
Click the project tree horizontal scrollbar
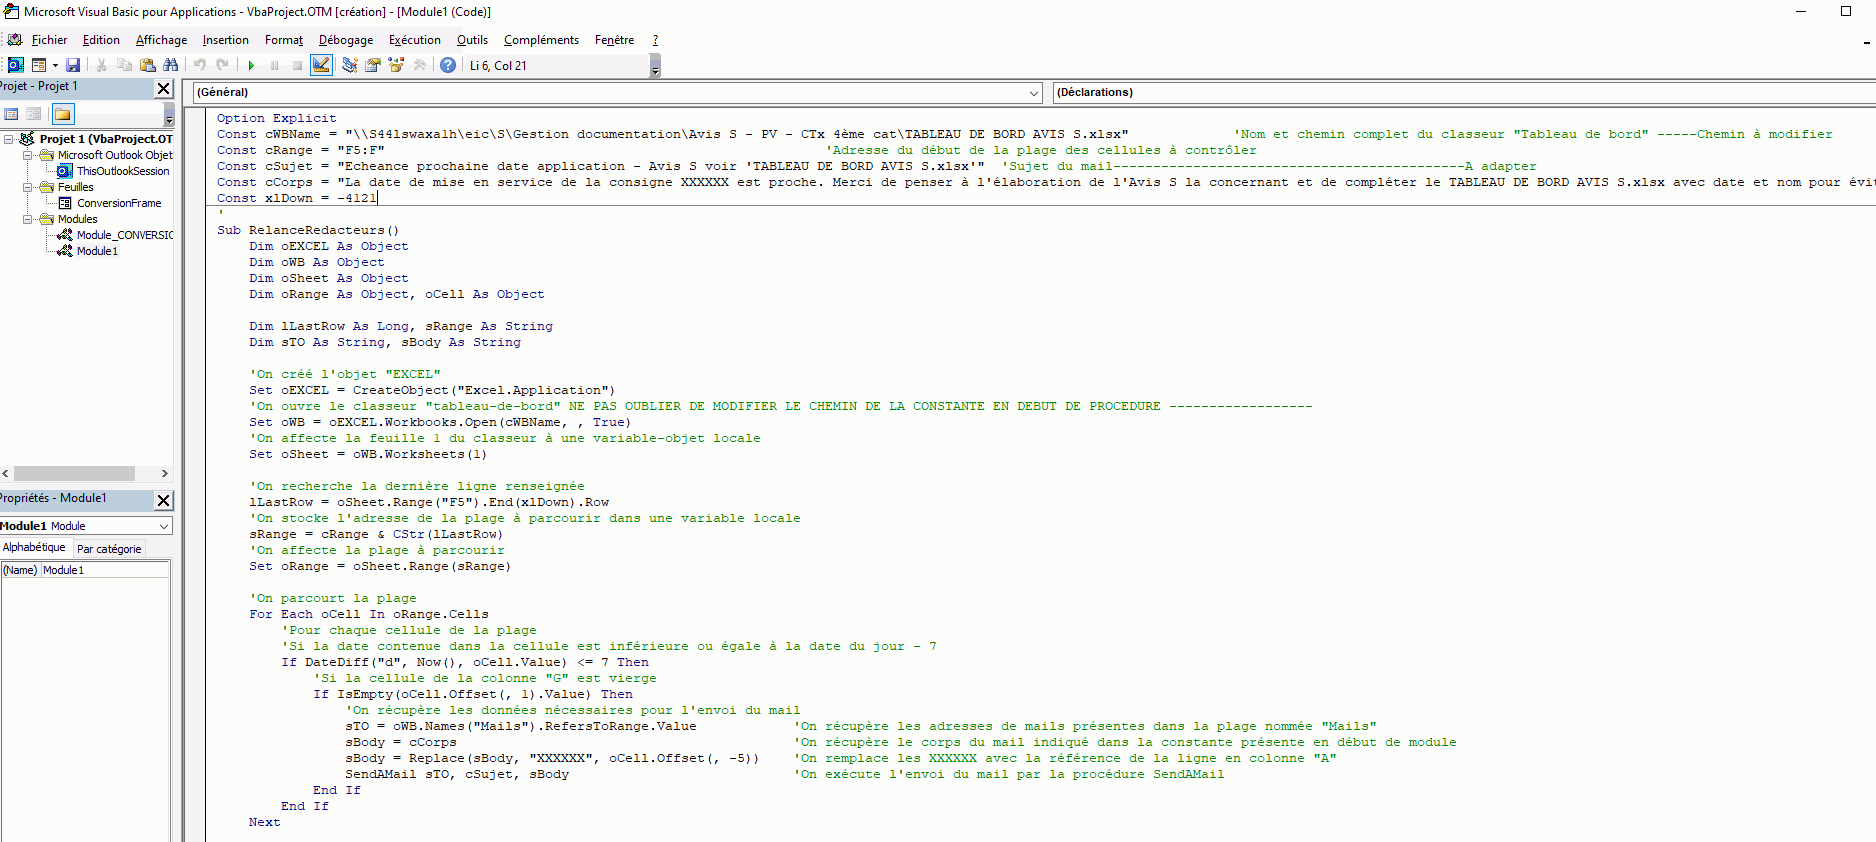click(74, 474)
